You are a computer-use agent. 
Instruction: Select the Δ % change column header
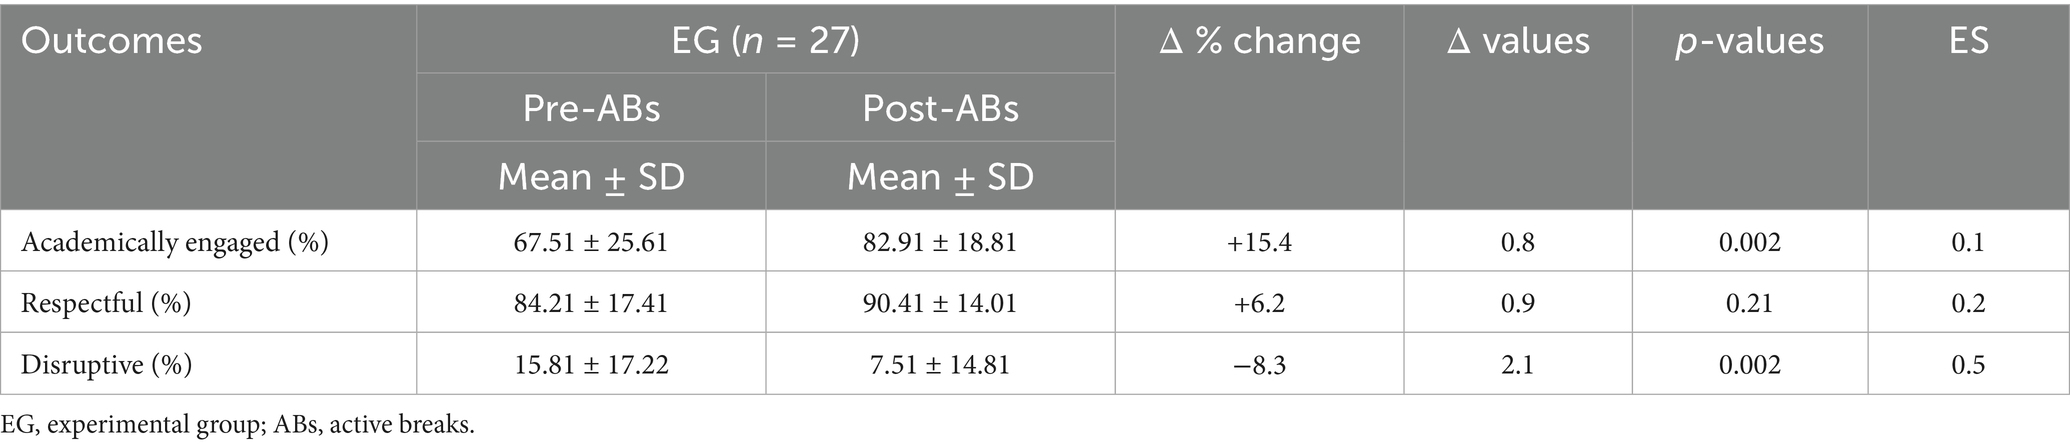1259,41
